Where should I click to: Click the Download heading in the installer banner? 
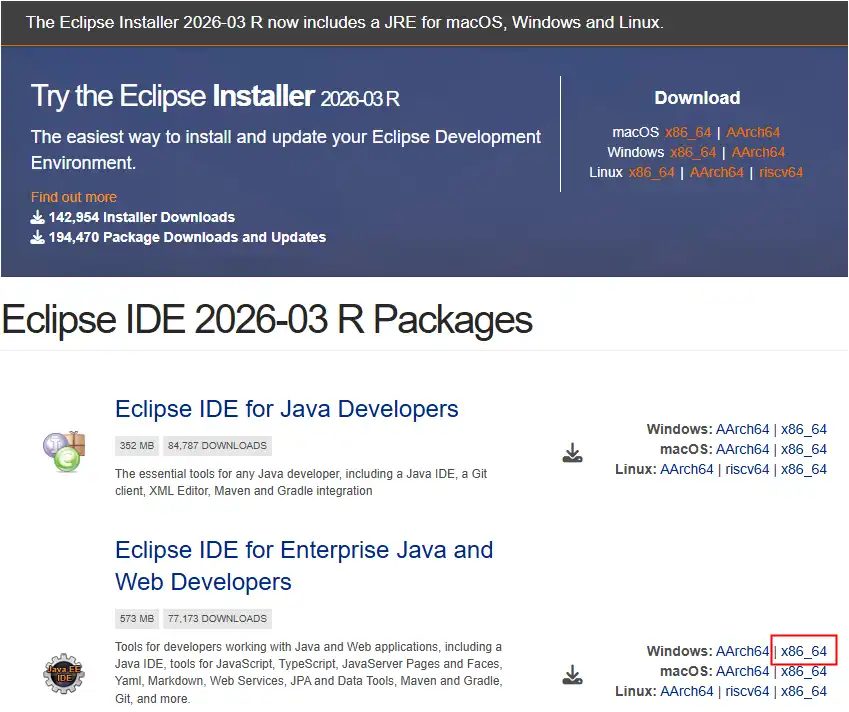(697, 98)
